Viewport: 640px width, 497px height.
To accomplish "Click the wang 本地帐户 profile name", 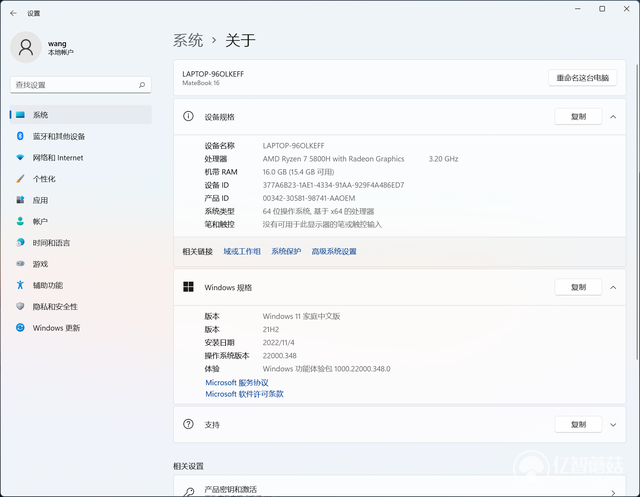I will 61,47.
